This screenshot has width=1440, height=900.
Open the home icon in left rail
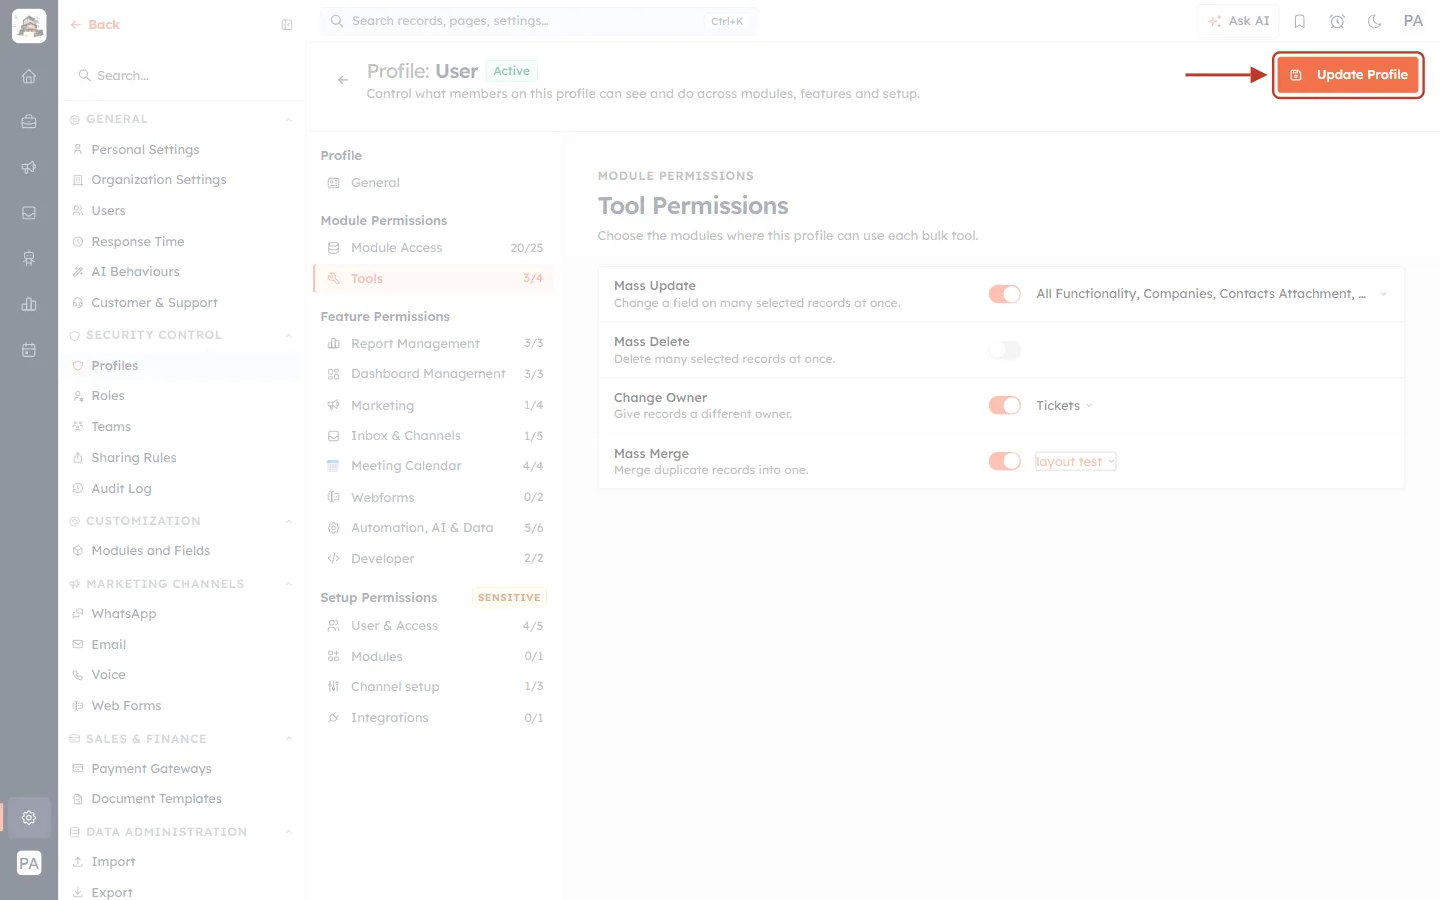pyautogui.click(x=29, y=76)
